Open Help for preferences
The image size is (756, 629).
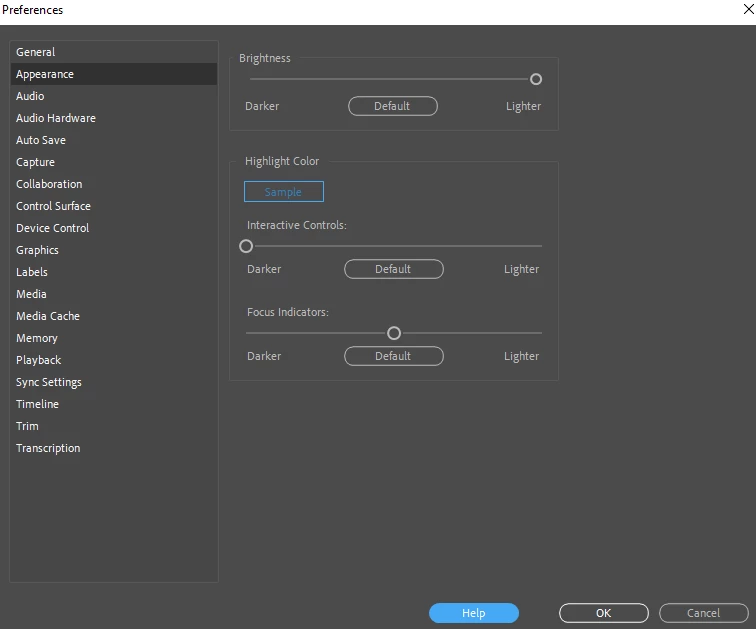tap(473, 613)
